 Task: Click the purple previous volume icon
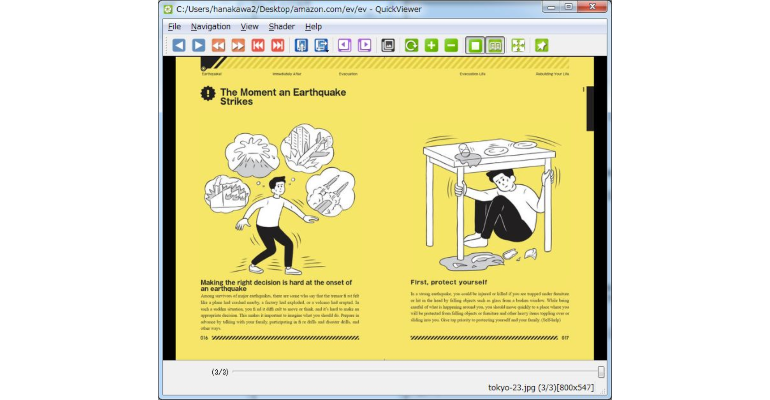[x=344, y=46]
